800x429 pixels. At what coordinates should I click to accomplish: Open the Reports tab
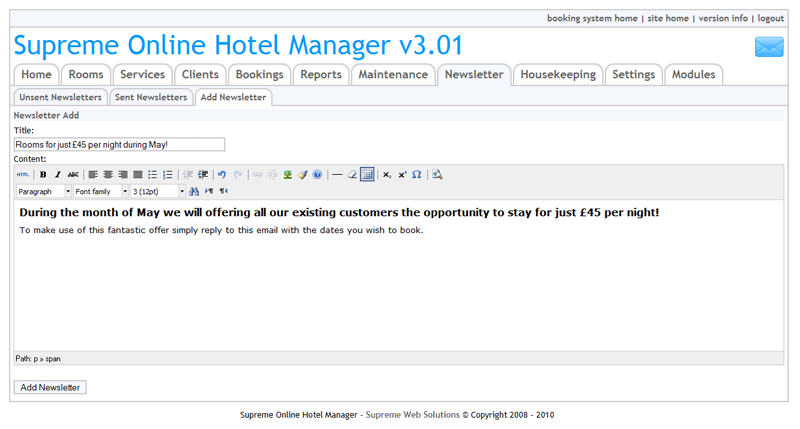pos(321,74)
